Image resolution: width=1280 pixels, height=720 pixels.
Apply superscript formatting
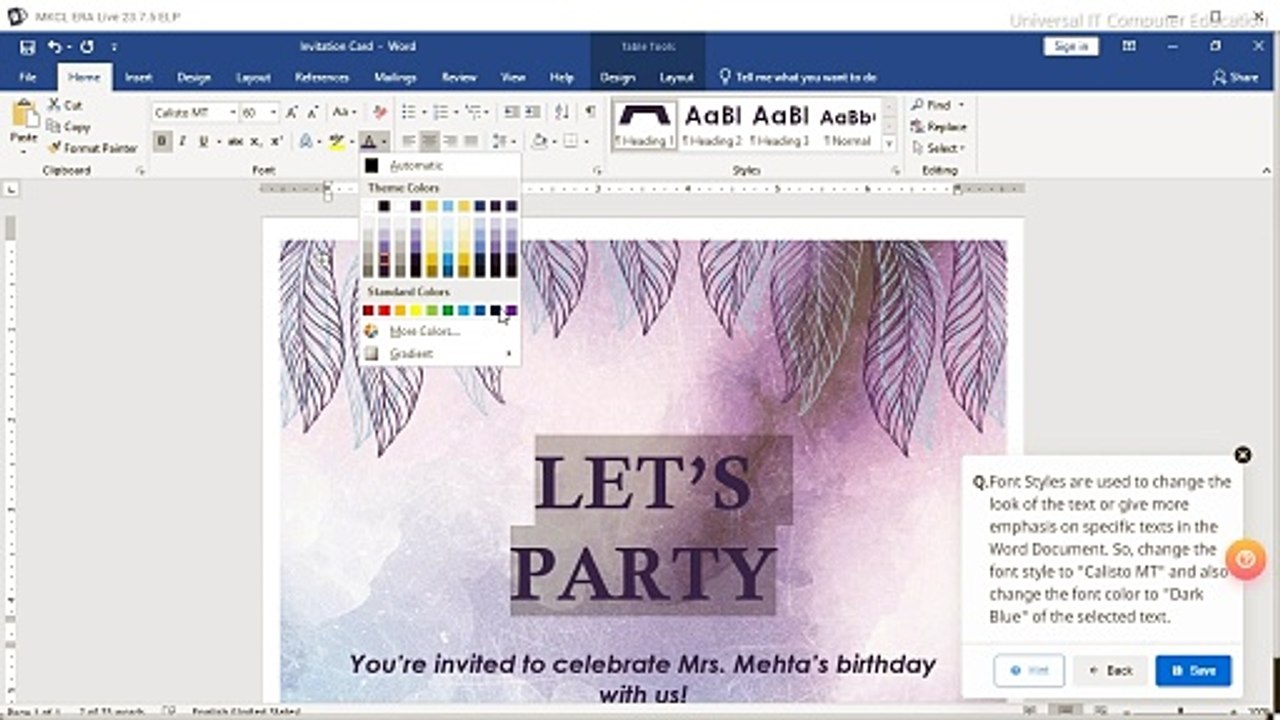pos(277,142)
